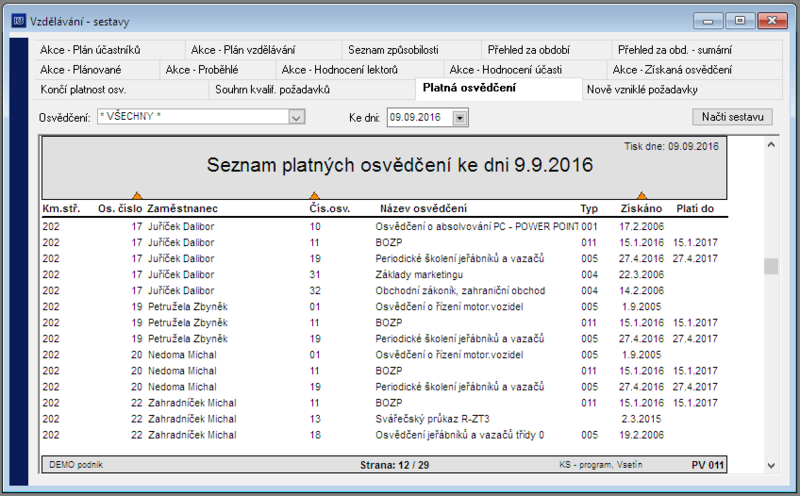Click the Typ column header
The height and width of the screenshot is (496, 800).
click(x=589, y=209)
